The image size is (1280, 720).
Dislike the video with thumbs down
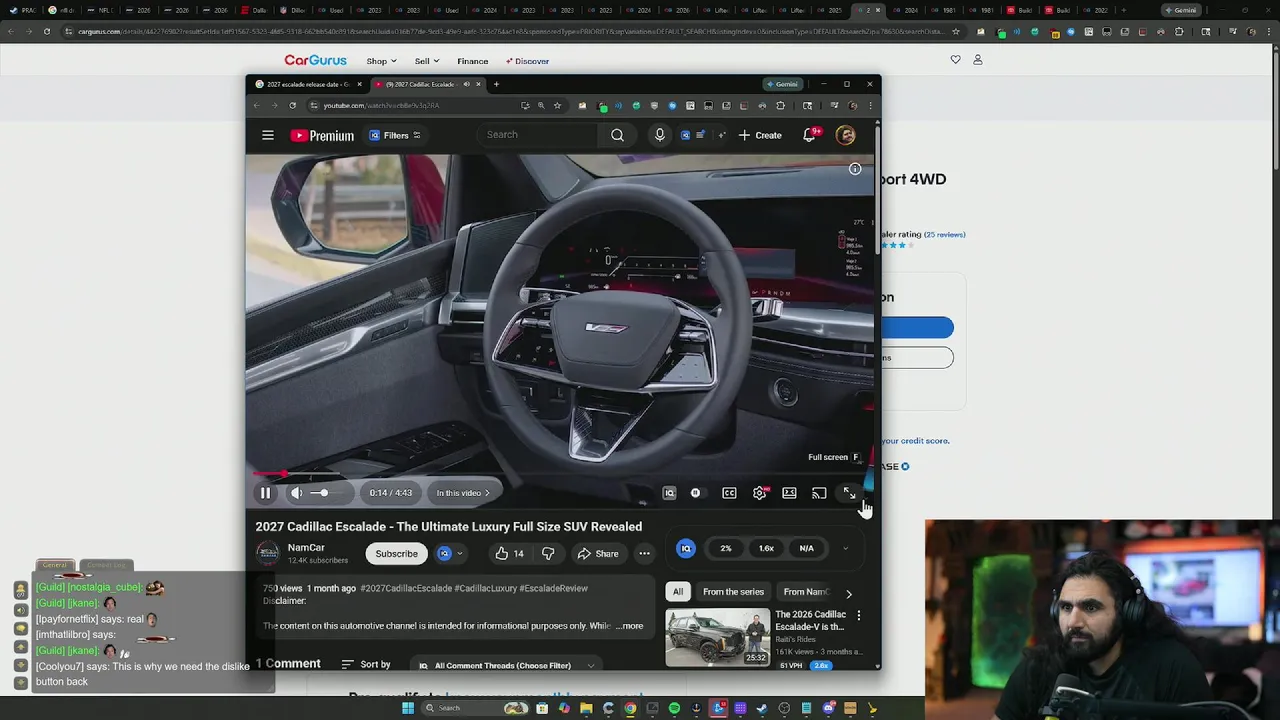(x=548, y=553)
